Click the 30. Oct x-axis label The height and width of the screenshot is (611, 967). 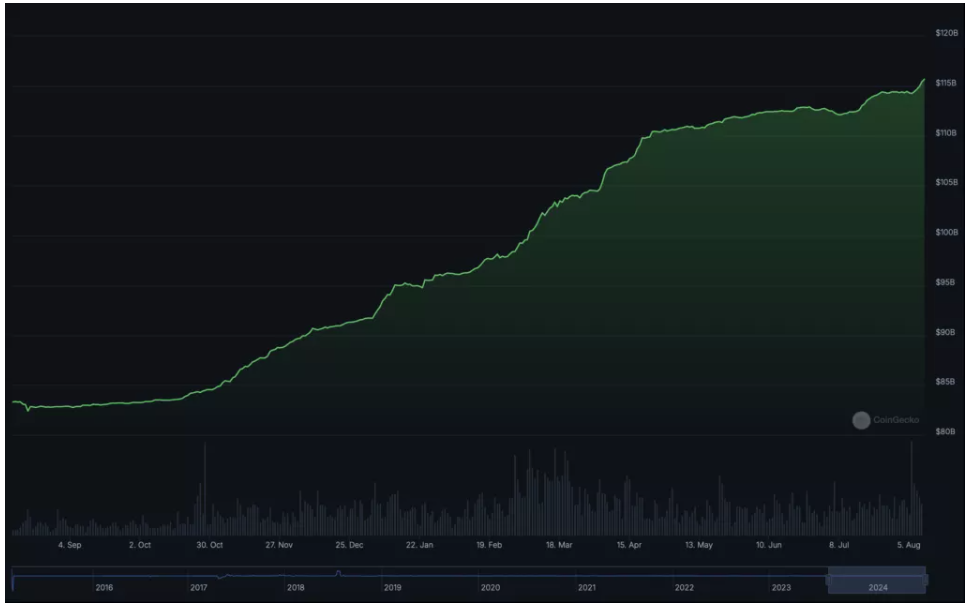click(210, 546)
